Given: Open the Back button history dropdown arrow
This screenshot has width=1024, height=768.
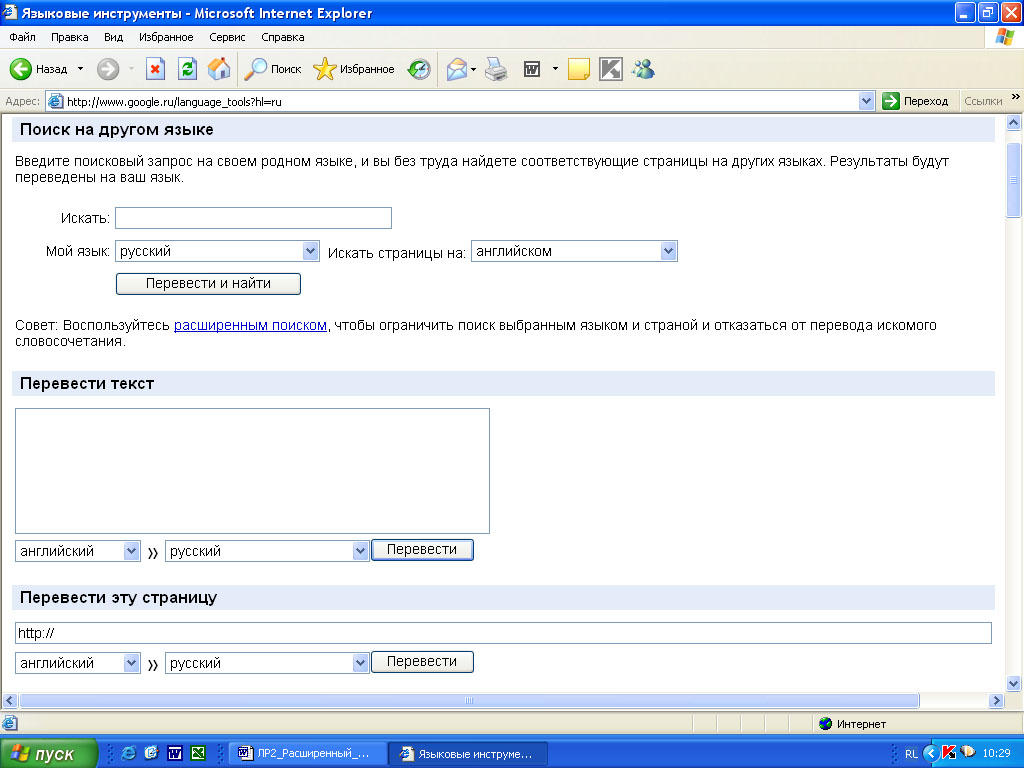Looking at the screenshot, I should click(80, 69).
